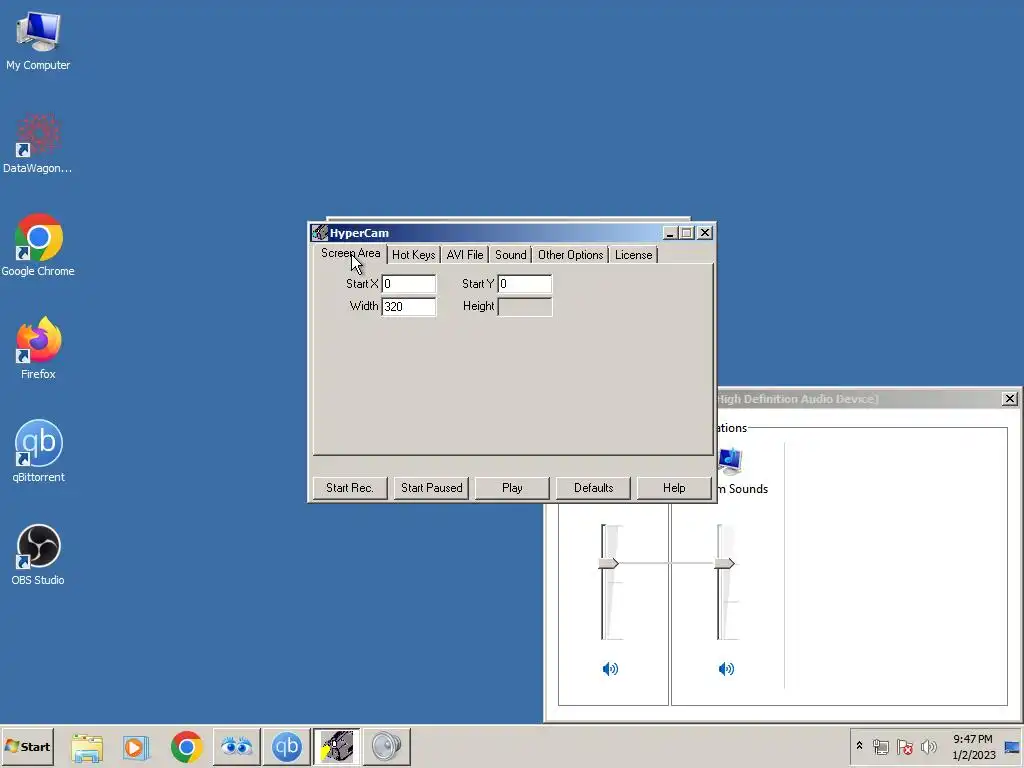Open the My Computer desktop icon
Image resolution: width=1024 pixels, height=768 pixels.
(x=38, y=40)
